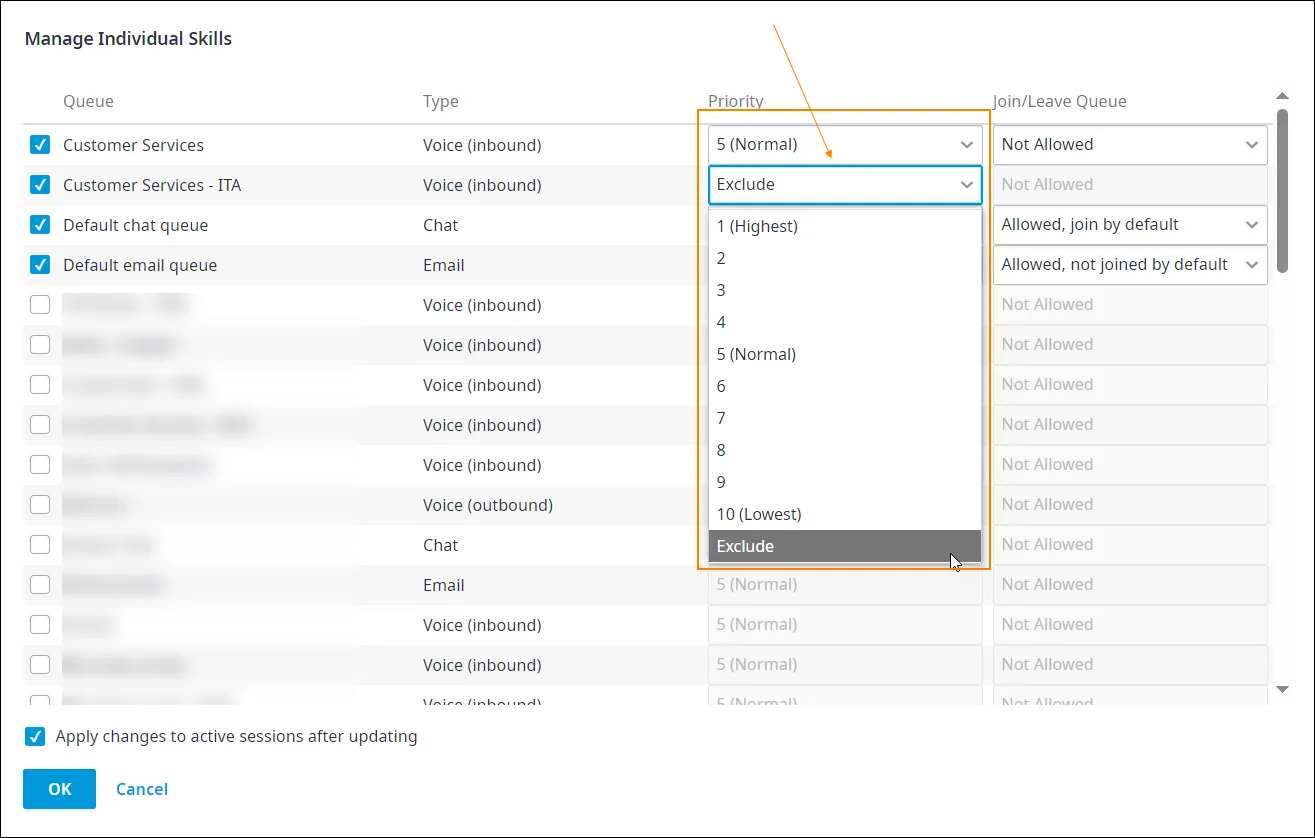Click the 'Default email queue' name
Viewport: 1315px width, 838px height.
(140, 265)
